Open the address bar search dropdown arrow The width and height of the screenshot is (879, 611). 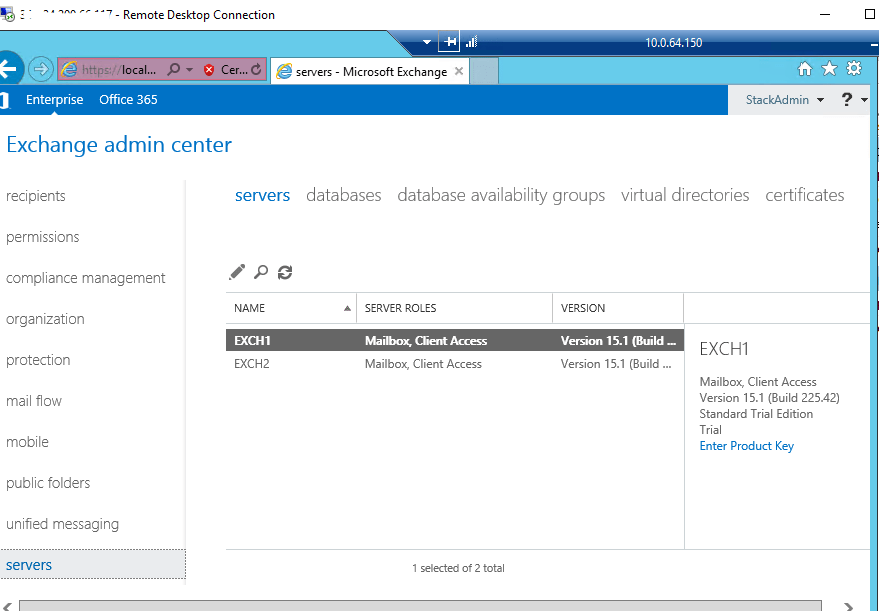point(189,70)
